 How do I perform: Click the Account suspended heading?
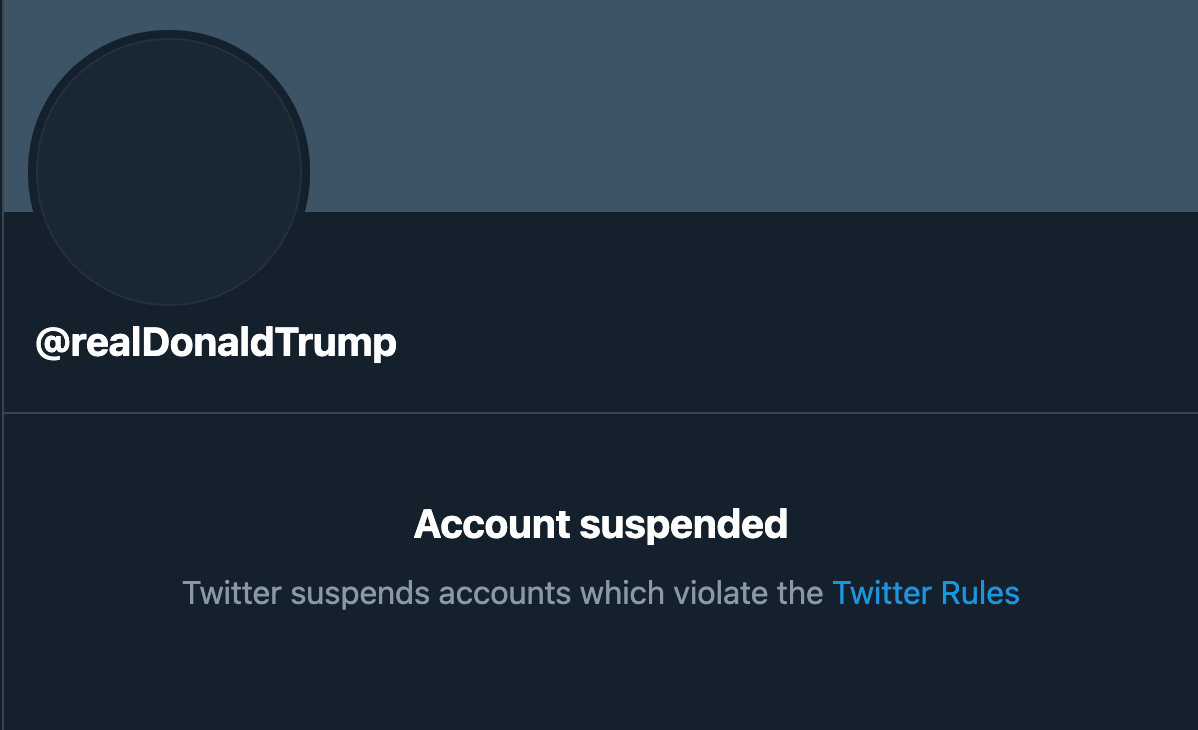pyautogui.click(x=601, y=525)
